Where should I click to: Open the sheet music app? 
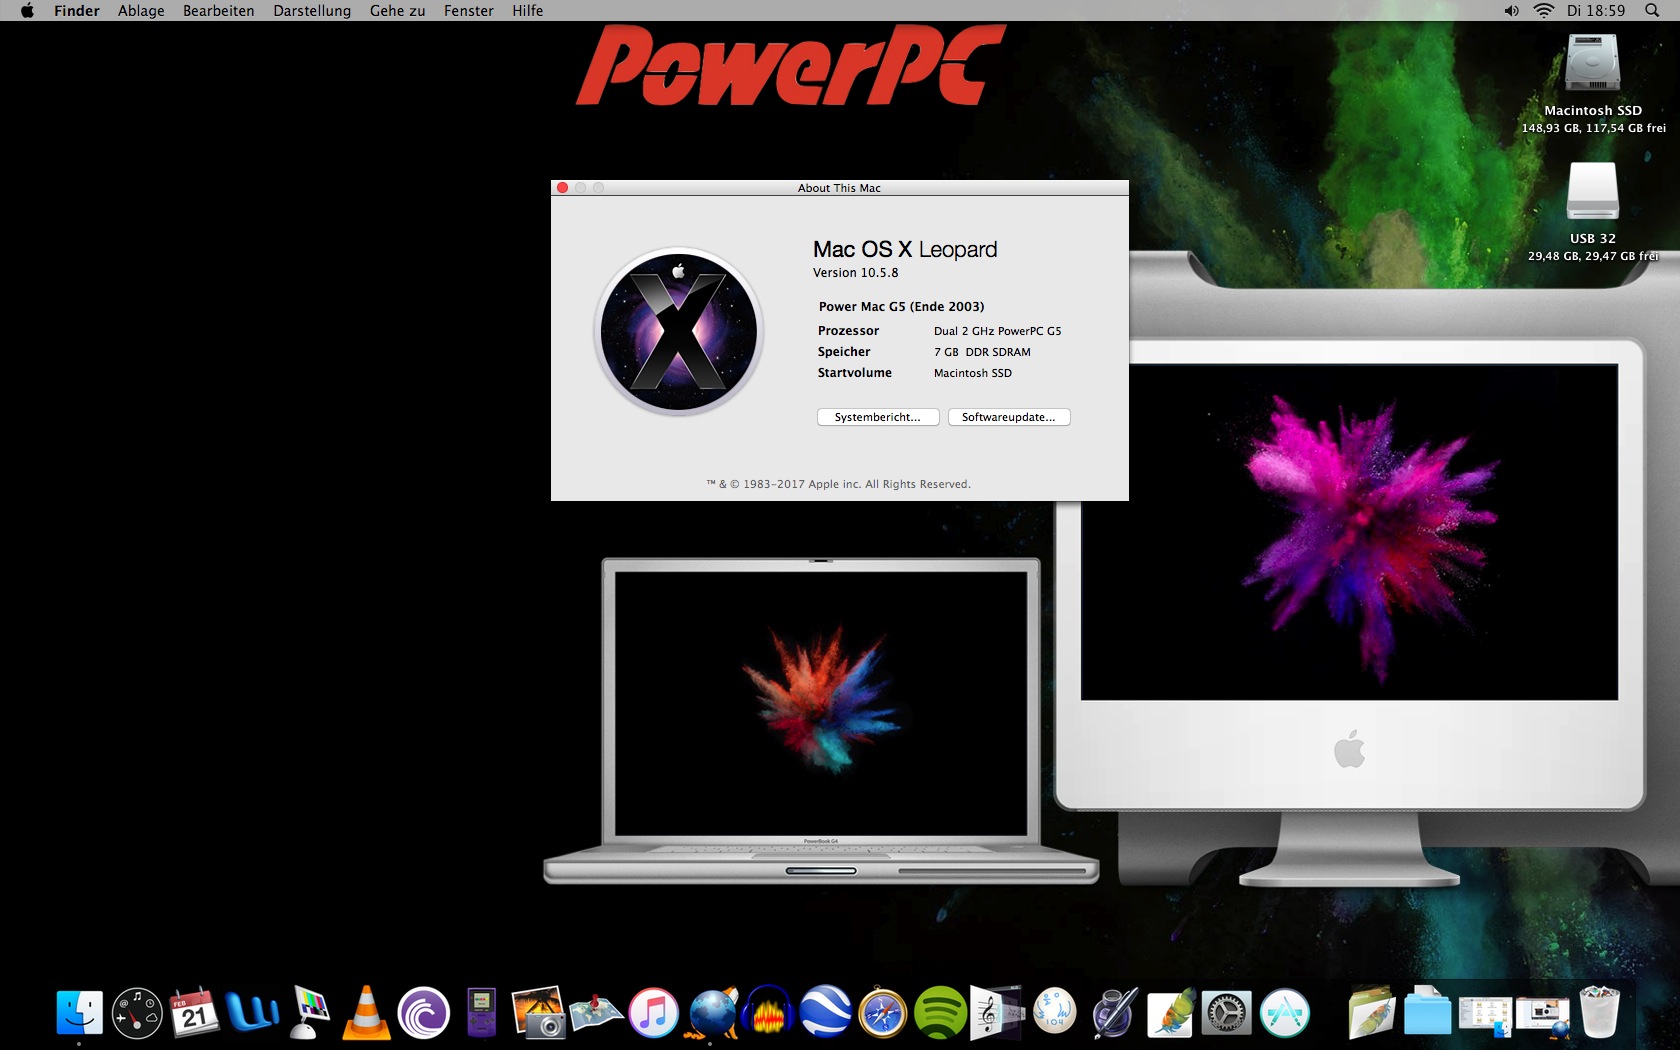pyautogui.click(x=998, y=1012)
